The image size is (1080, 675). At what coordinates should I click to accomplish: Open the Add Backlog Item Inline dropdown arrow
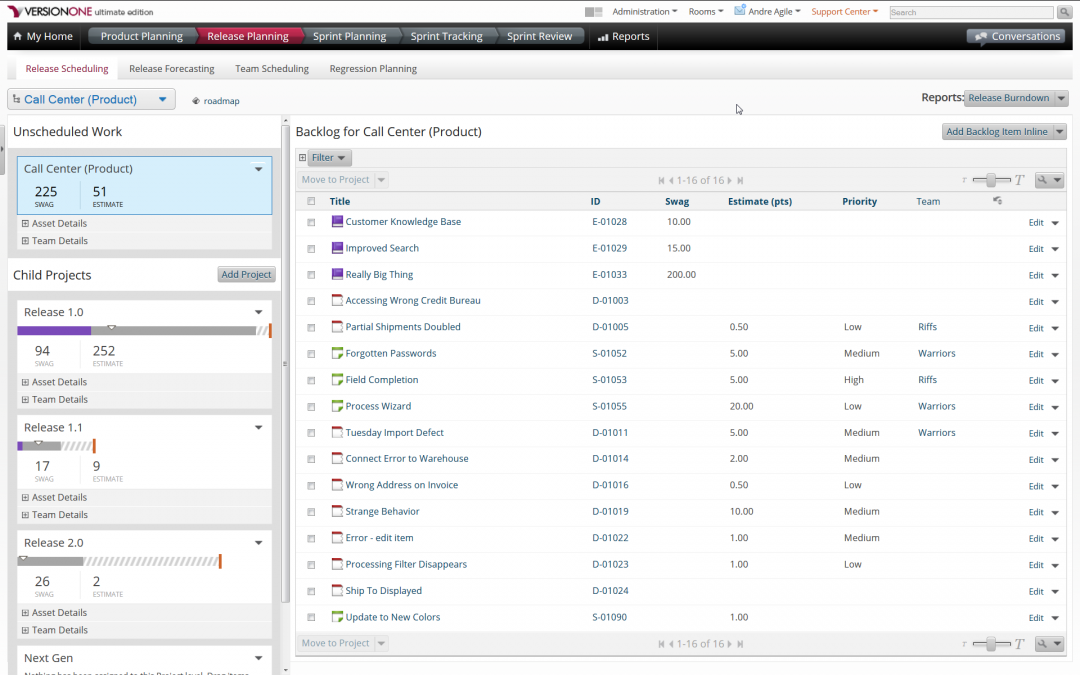click(x=1060, y=132)
